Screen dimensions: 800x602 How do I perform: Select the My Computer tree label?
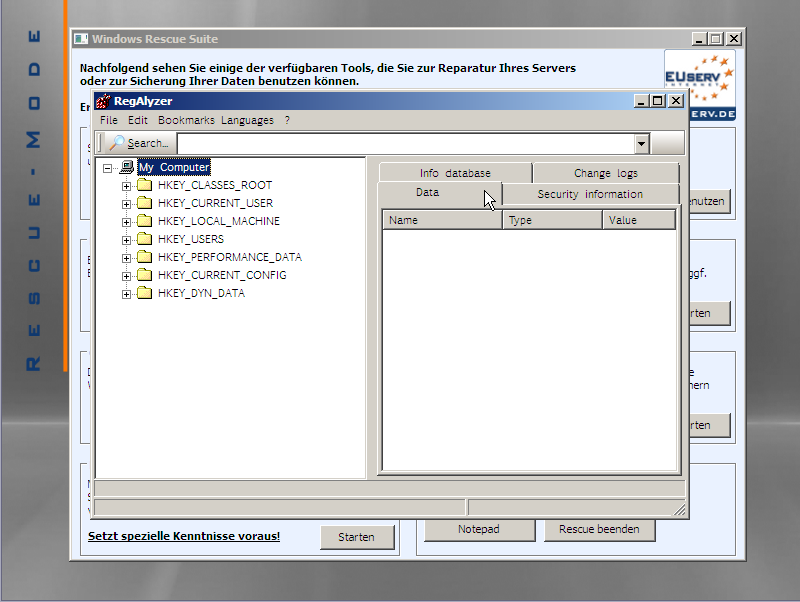click(x=174, y=167)
